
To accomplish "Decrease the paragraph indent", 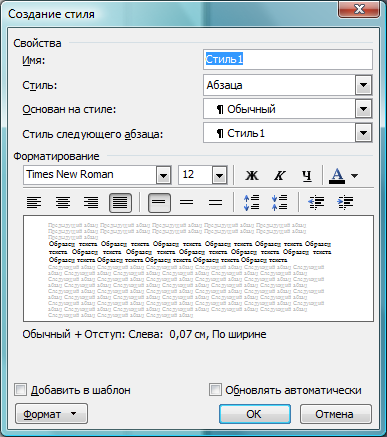I will (x=316, y=202).
